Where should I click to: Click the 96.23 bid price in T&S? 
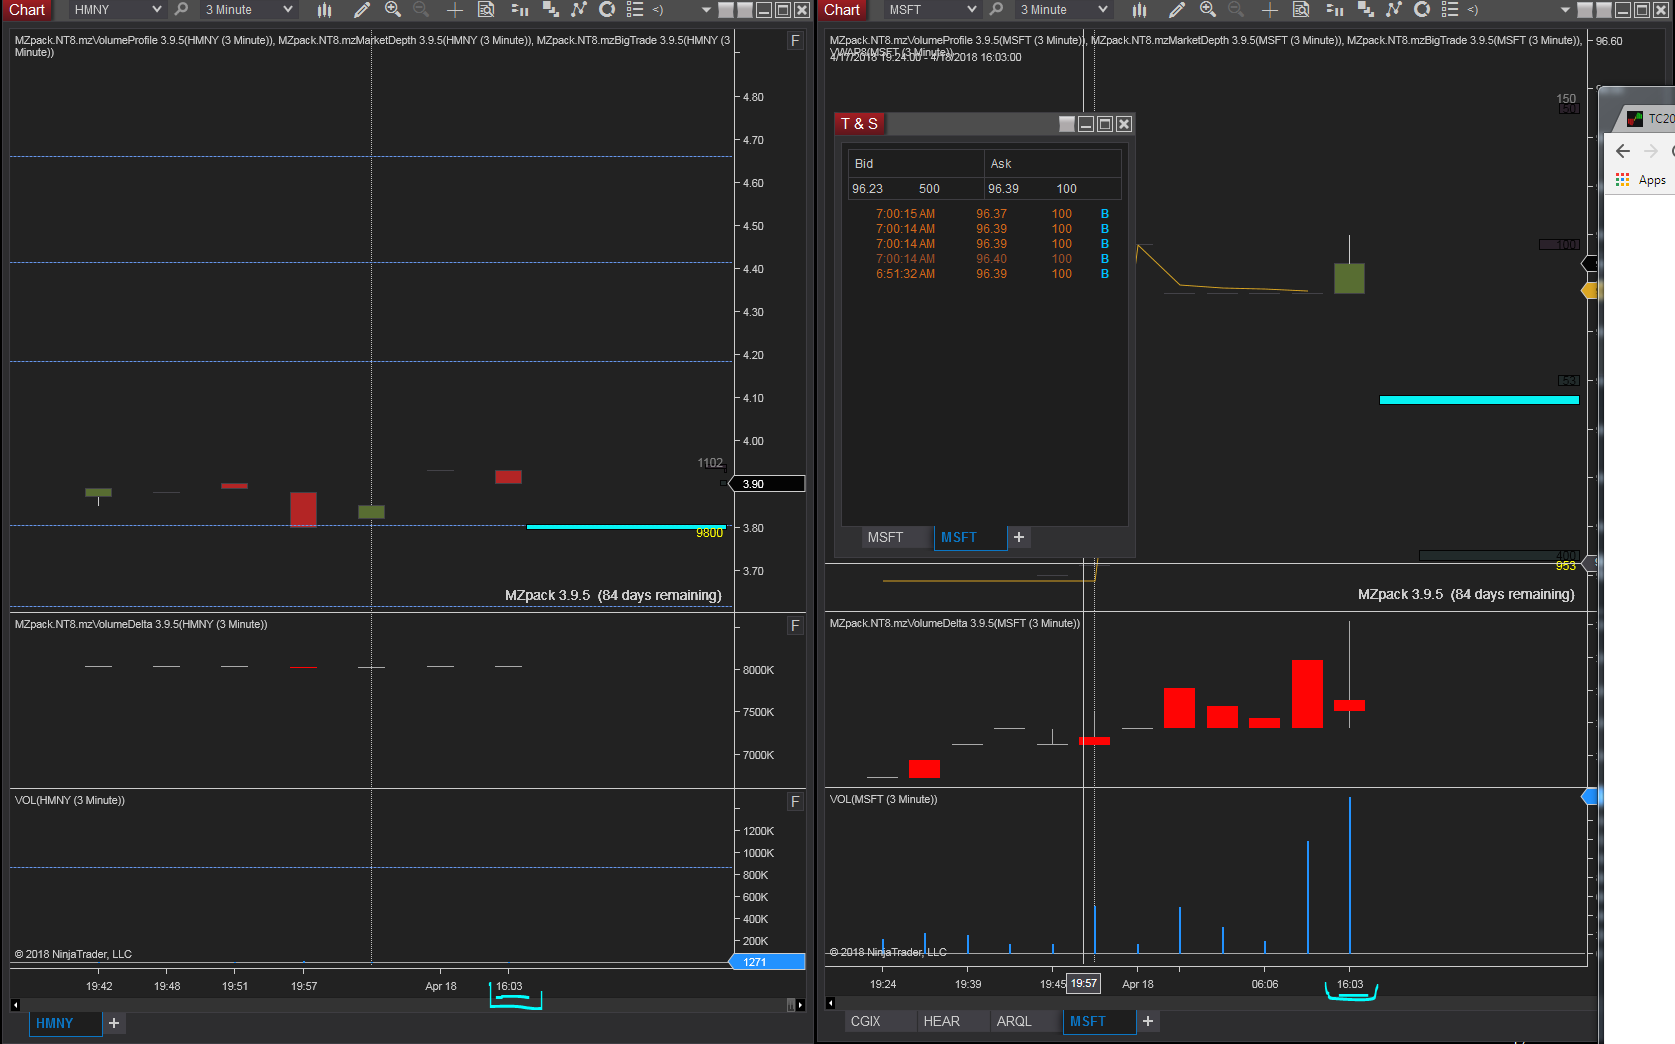tap(867, 189)
